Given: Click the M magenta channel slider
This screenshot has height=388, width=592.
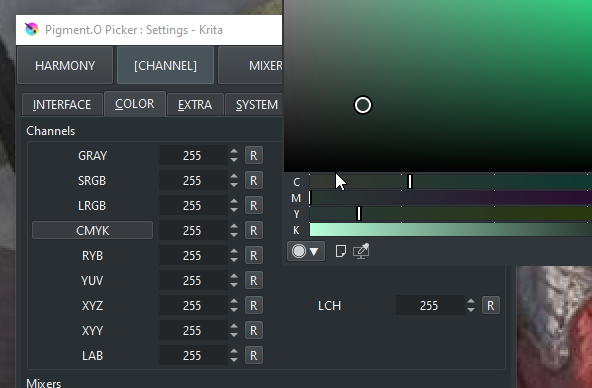Looking at the screenshot, I should pos(450,198).
